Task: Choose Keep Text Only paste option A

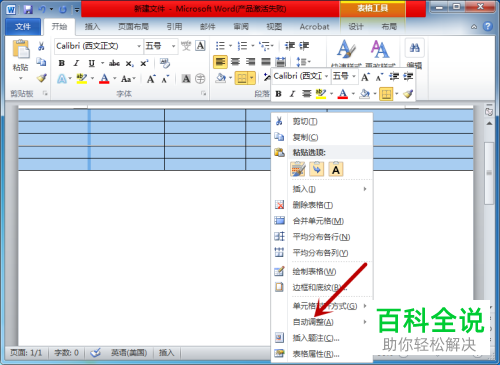Action: point(336,169)
